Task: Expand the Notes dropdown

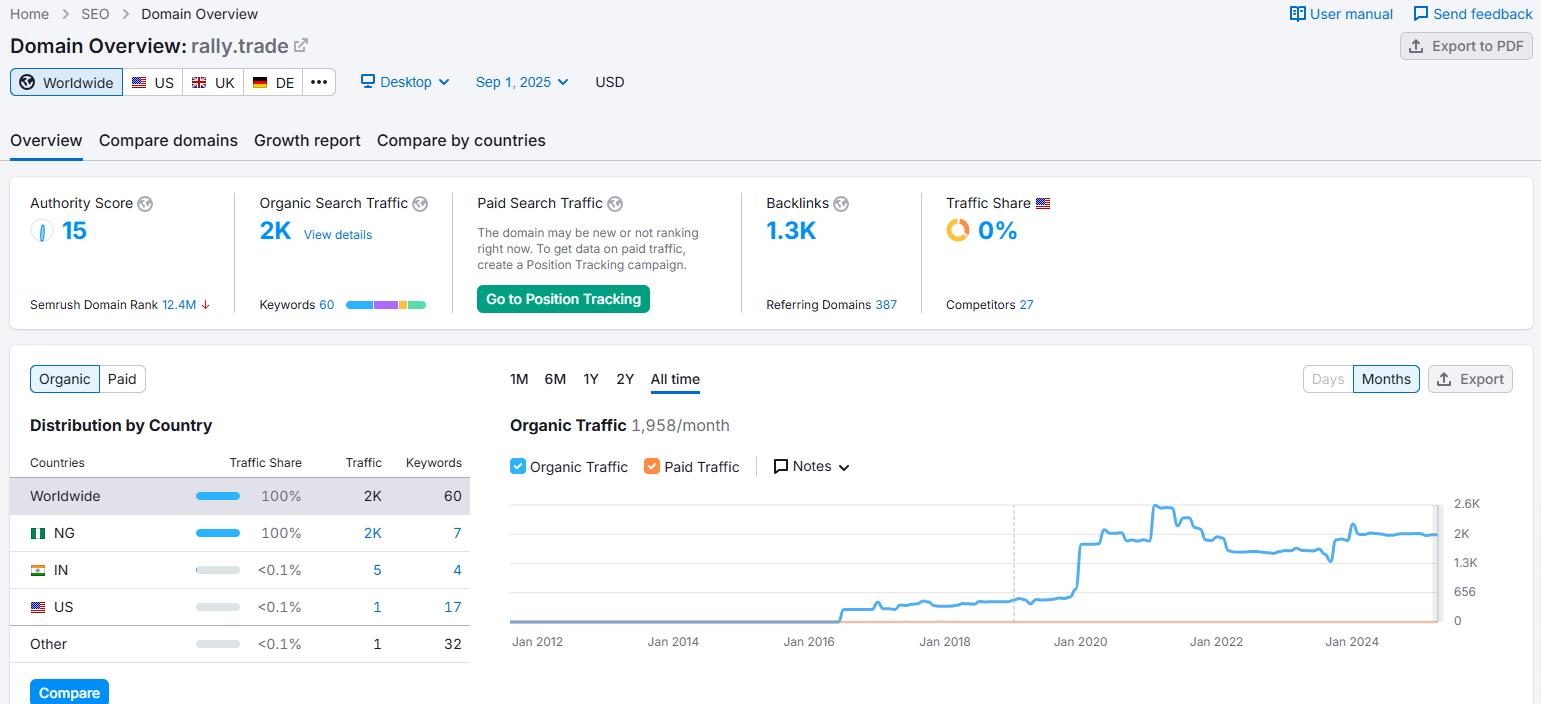Action: 812,466
